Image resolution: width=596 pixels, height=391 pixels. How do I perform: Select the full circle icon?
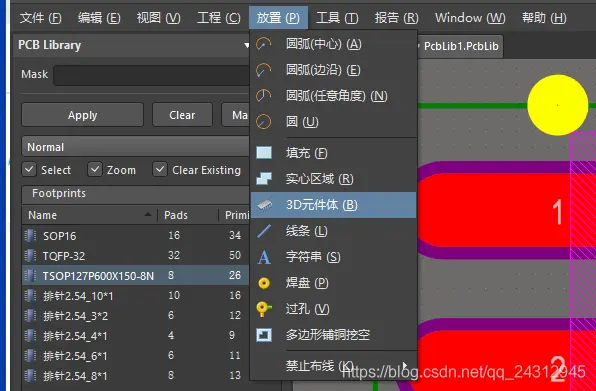pyautogui.click(x=263, y=122)
